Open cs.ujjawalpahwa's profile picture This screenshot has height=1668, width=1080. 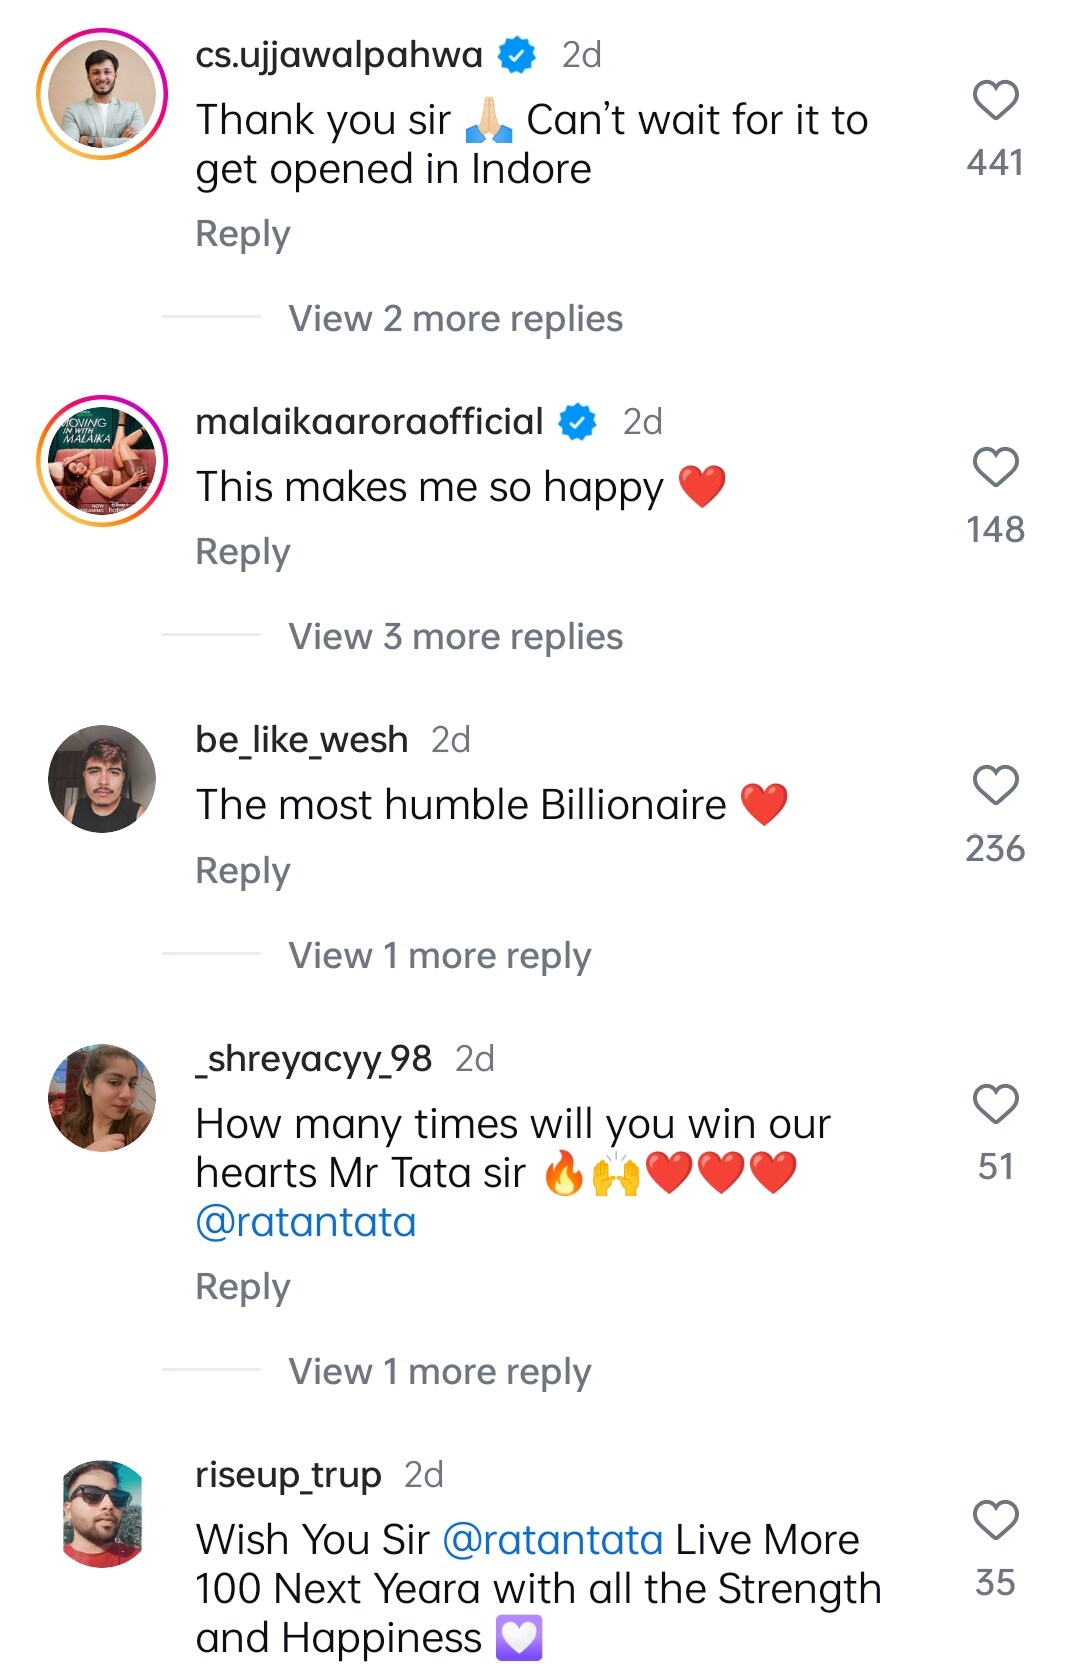[102, 95]
